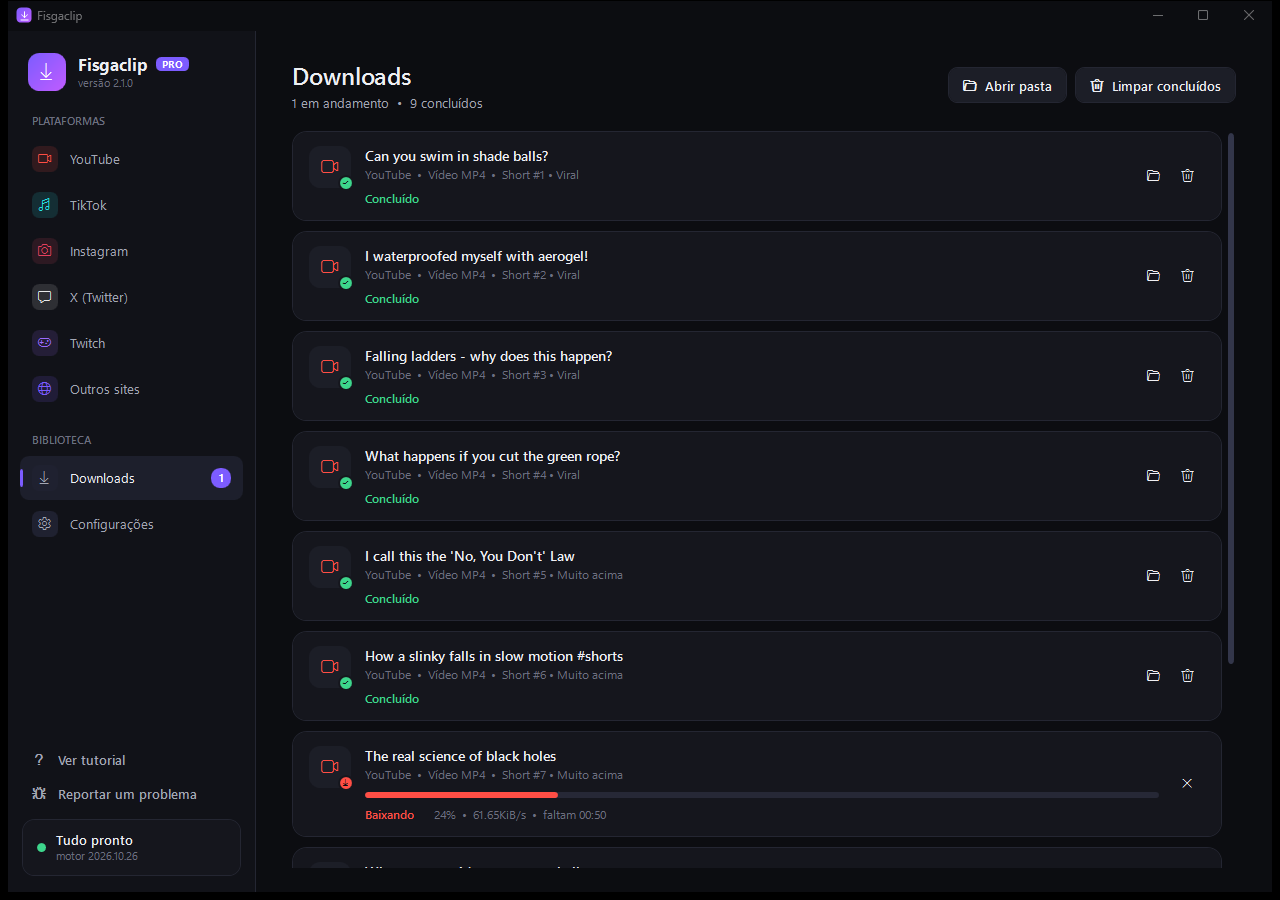Click video icon of 'I waterproofed myself with aerogel!'
The height and width of the screenshot is (900, 1280).
coord(330,267)
